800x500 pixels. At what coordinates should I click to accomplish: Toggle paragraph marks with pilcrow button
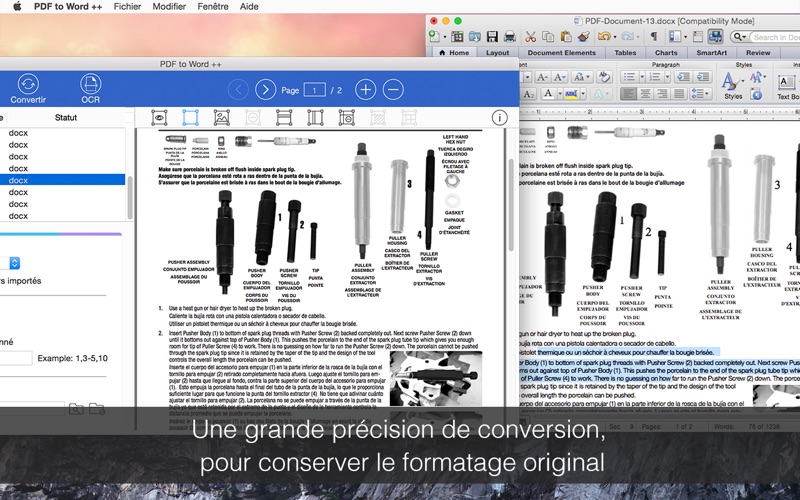point(654,37)
